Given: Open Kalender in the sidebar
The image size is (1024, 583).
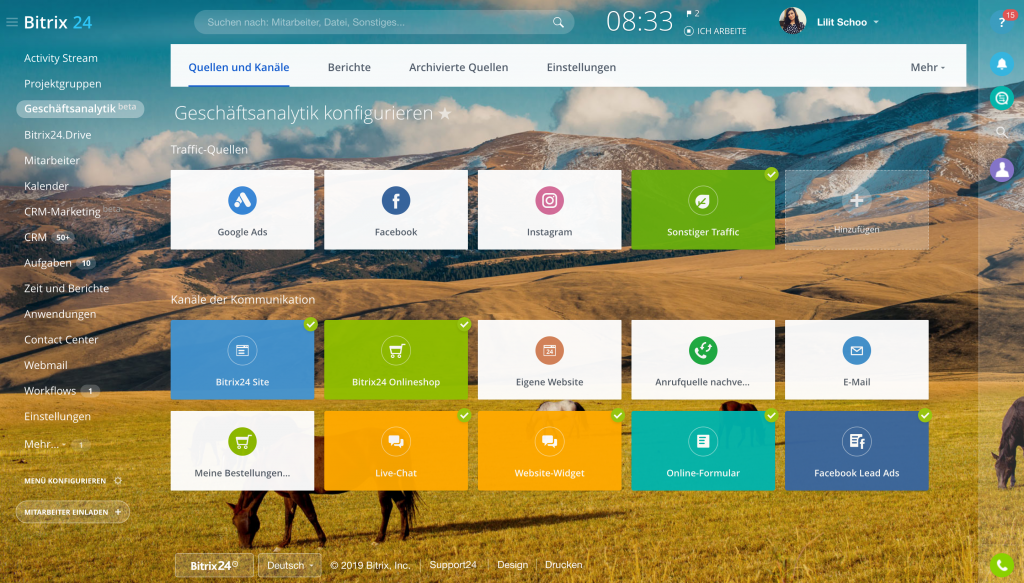Looking at the screenshot, I should tap(46, 186).
